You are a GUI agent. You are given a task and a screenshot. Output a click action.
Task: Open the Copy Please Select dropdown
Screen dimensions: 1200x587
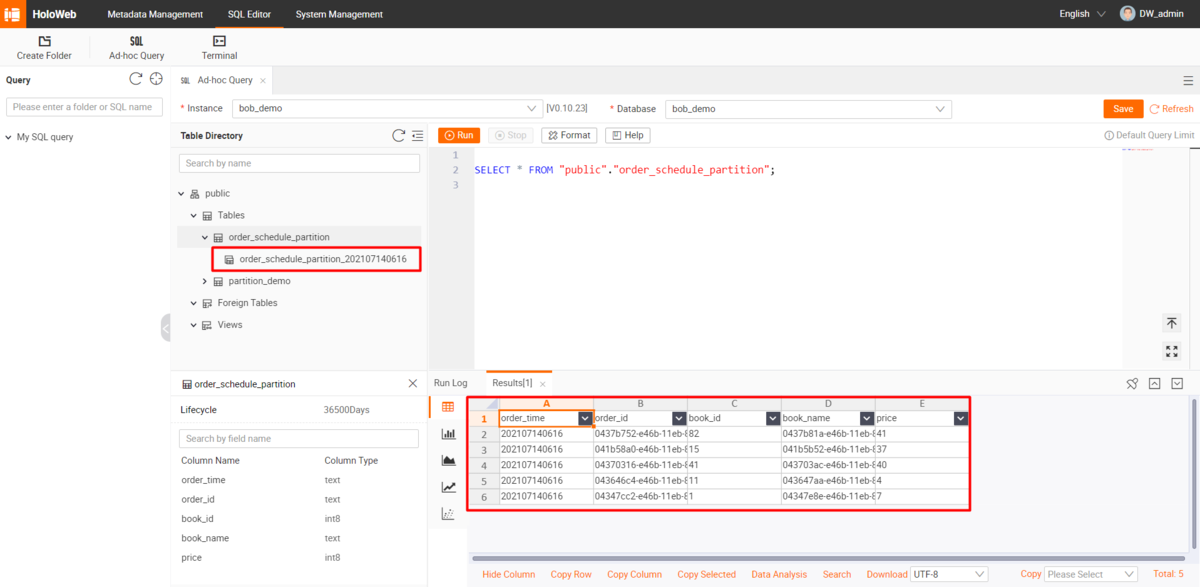pos(1090,574)
